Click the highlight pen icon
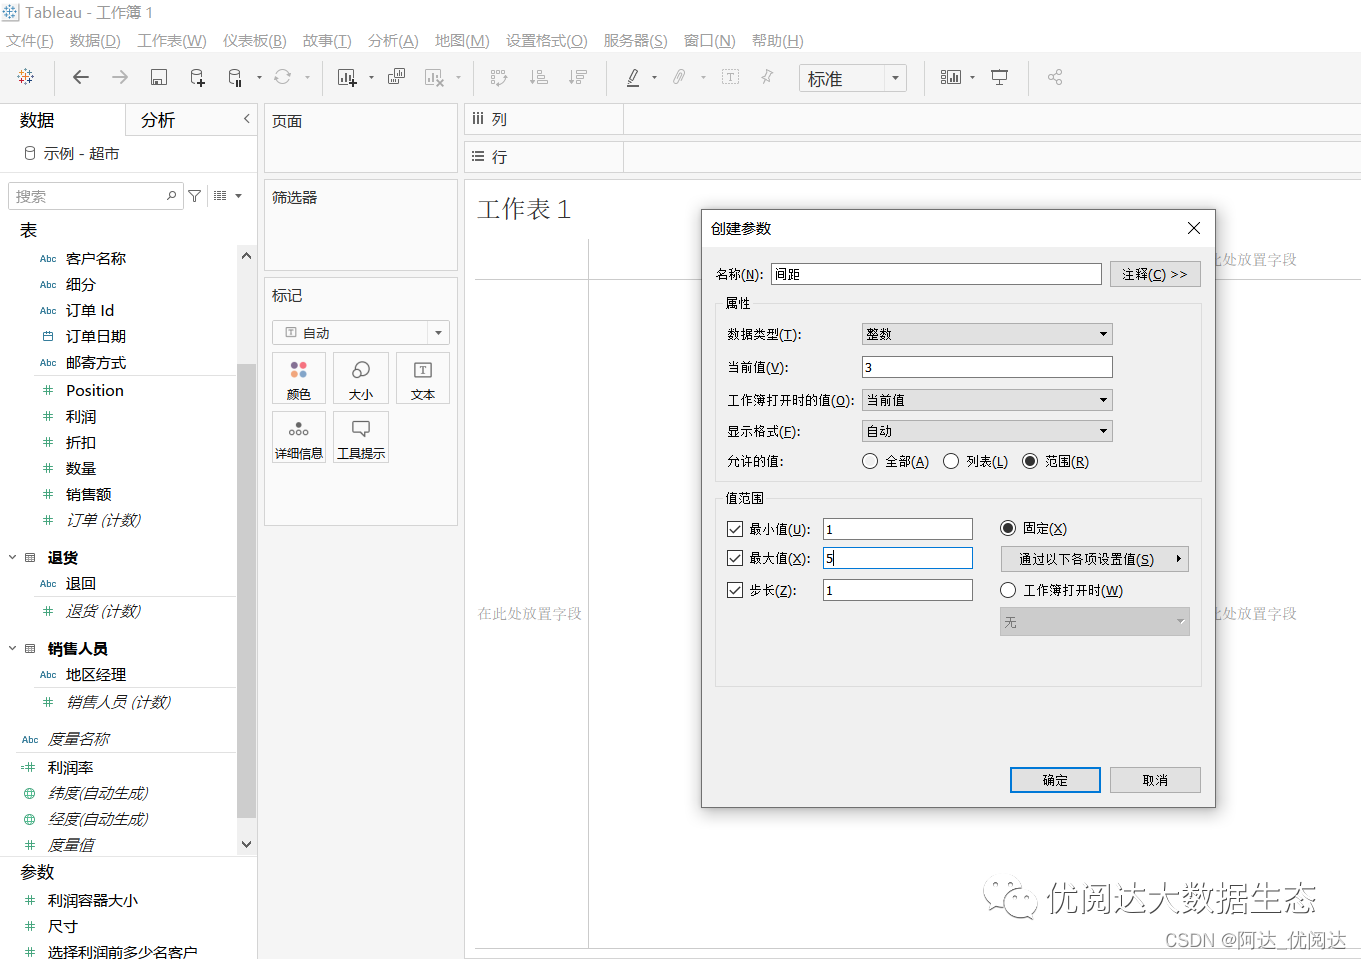This screenshot has width=1361, height=959. coord(633,77)
